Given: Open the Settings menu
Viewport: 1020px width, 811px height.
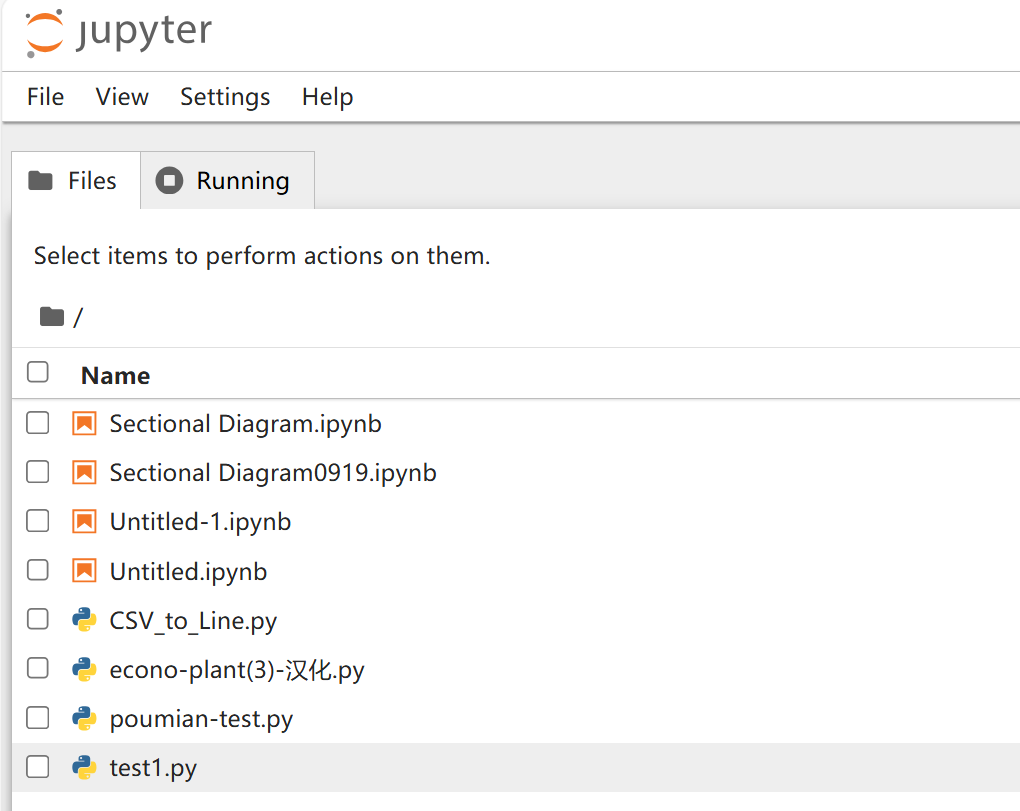Looking at the screenshot, I should [x=224, y=97].
